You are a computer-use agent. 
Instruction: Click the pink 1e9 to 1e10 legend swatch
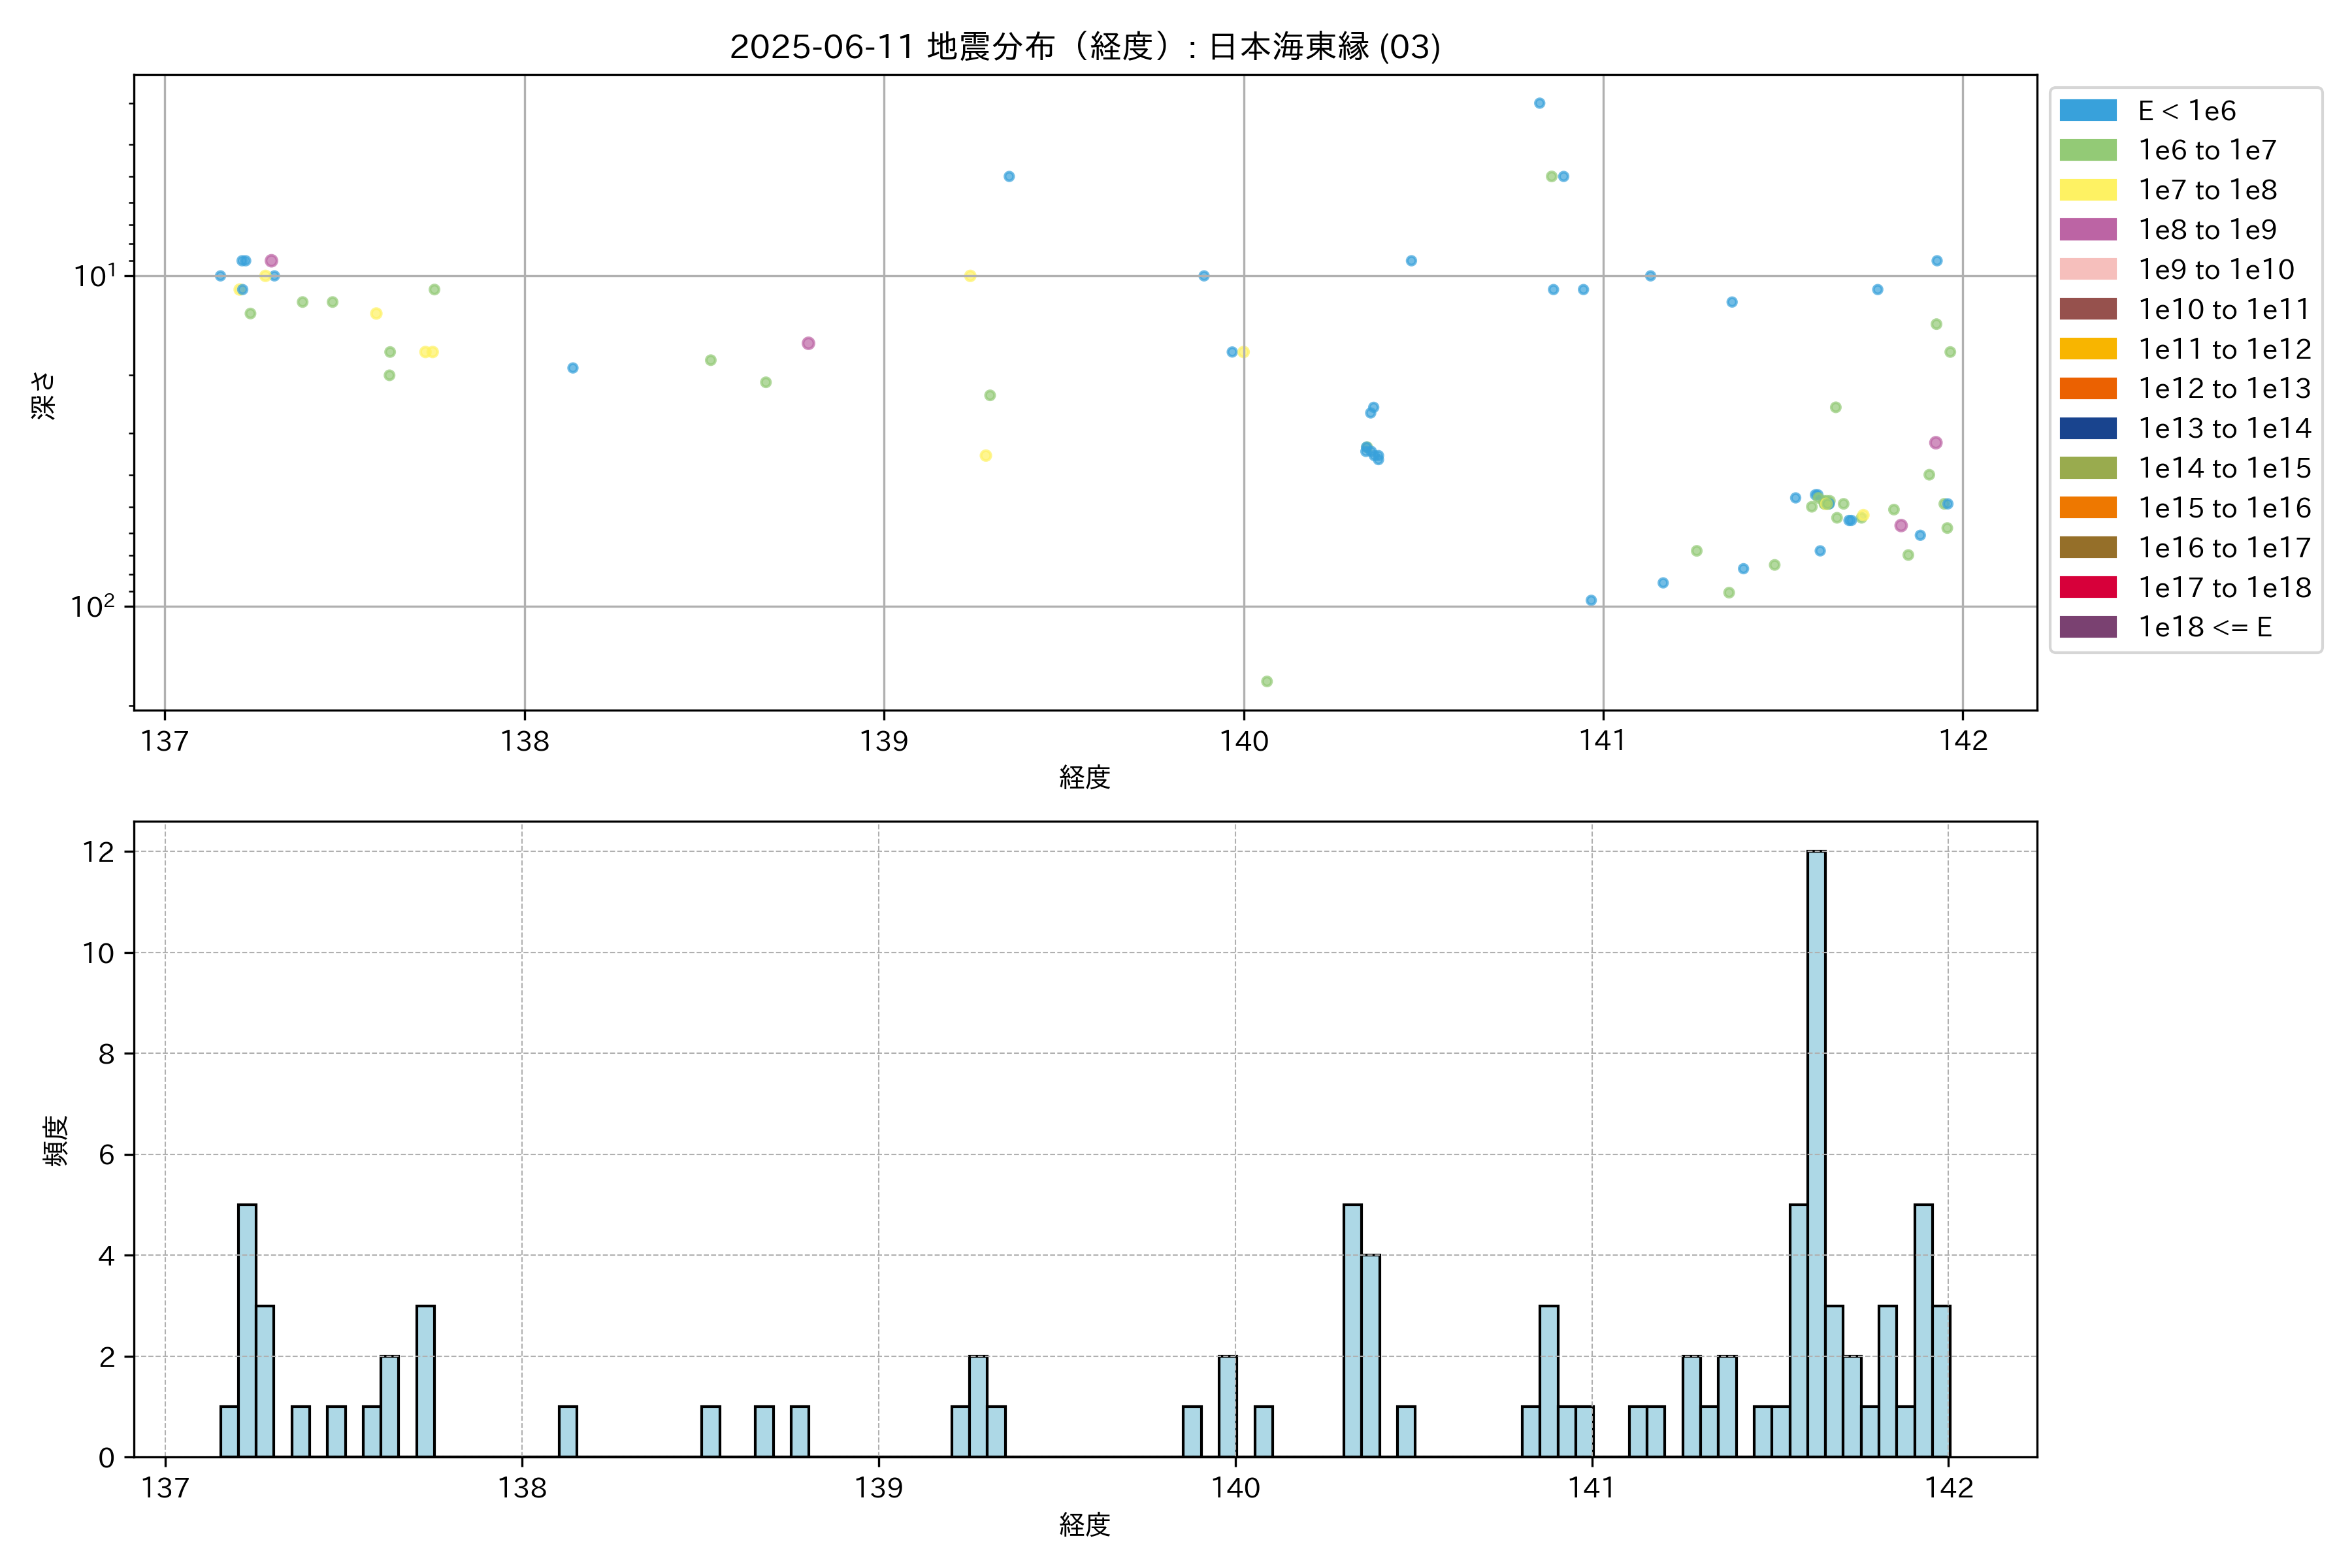2088,269
